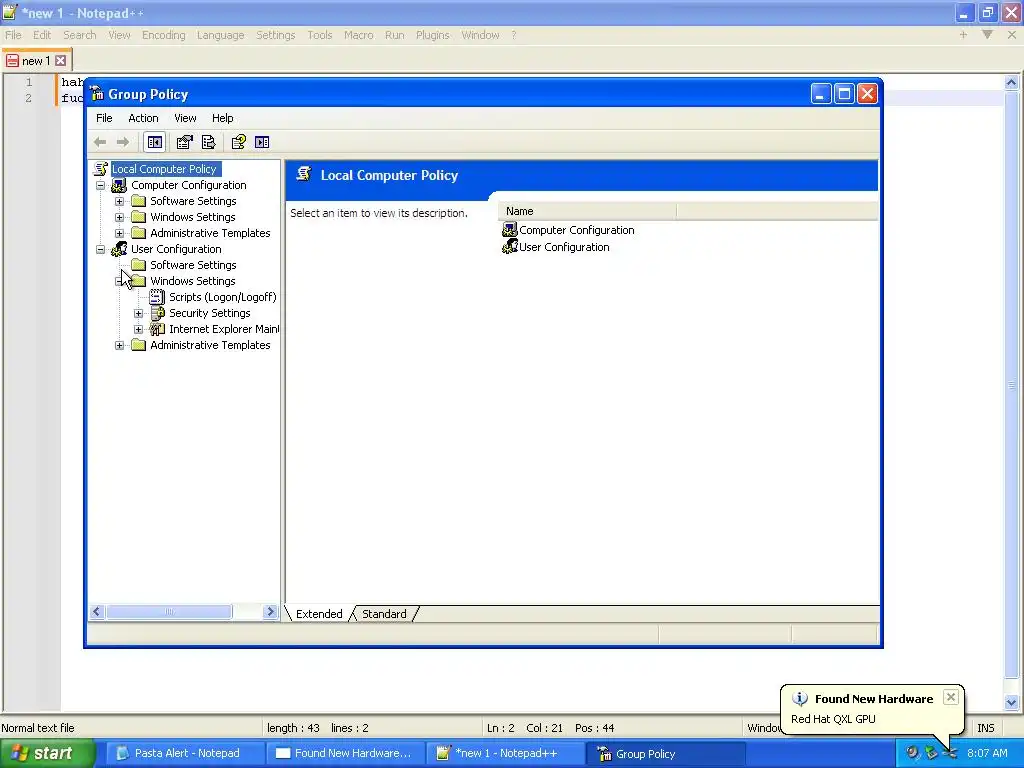This screenshot has height=768, width=1024.
Task: Open the Macro menu in Notepad++
Action: [359, 35]
